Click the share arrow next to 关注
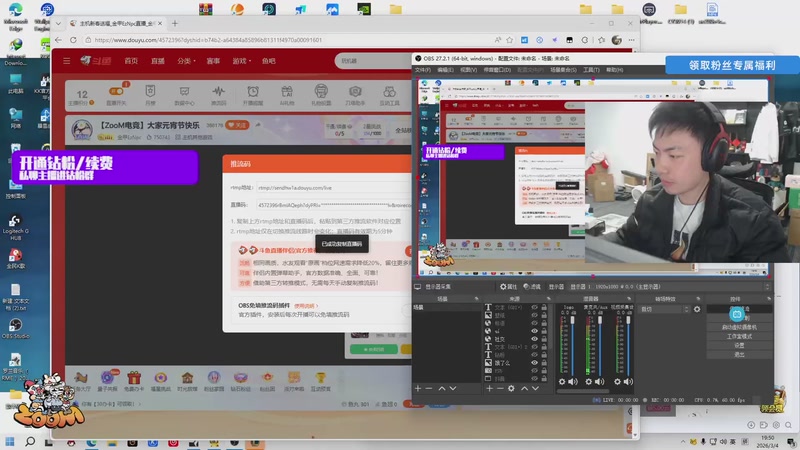800x450 pixels. tap(258, 124)
